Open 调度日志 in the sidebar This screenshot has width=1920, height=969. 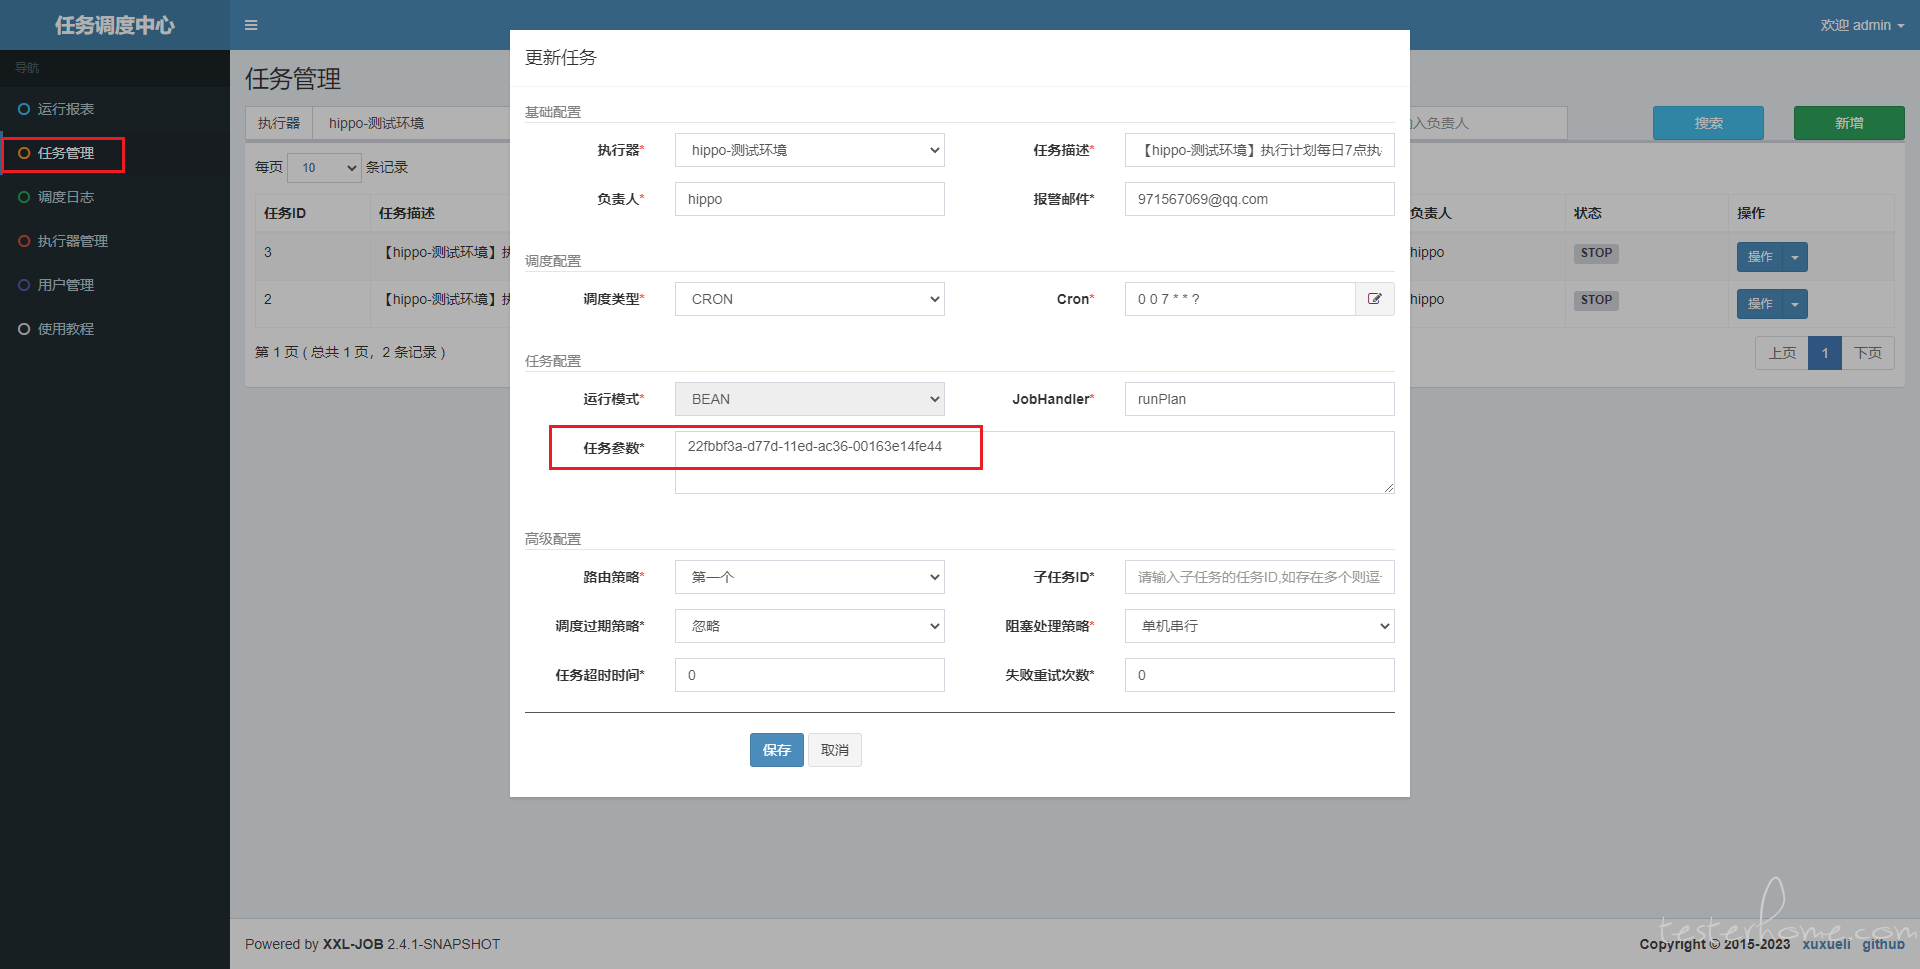tap(115, 197)
